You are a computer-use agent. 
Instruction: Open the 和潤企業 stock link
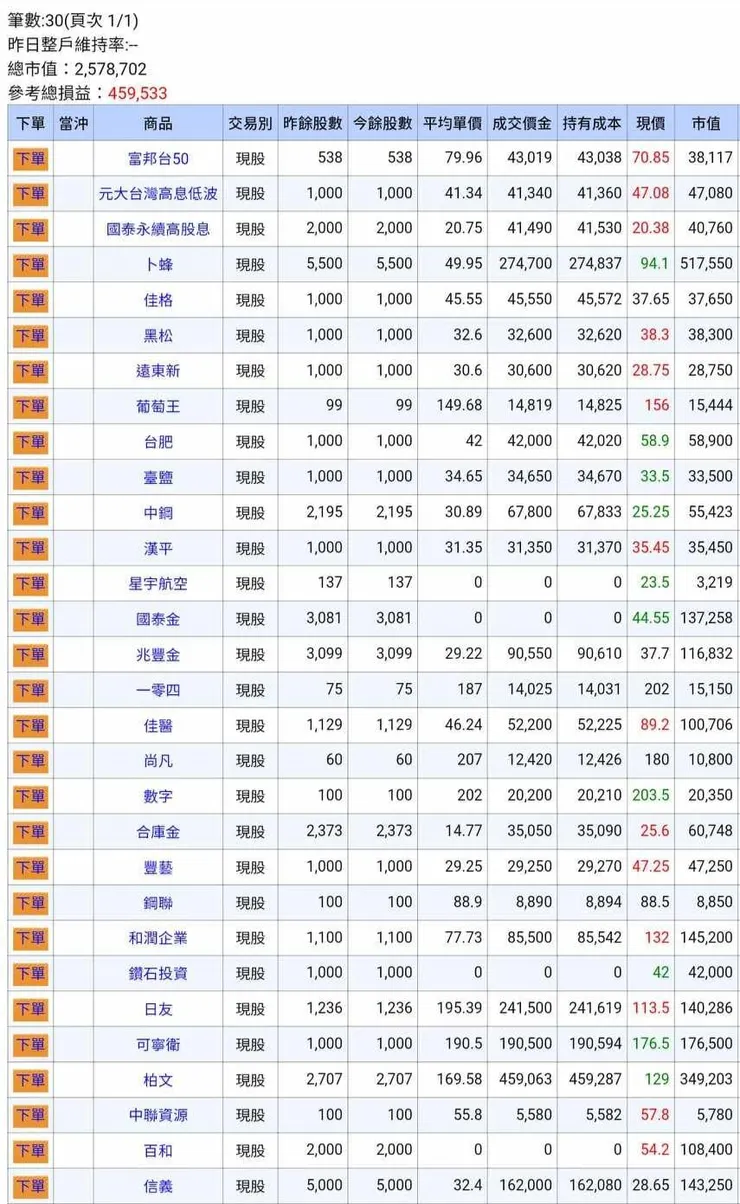click(158, 939)
